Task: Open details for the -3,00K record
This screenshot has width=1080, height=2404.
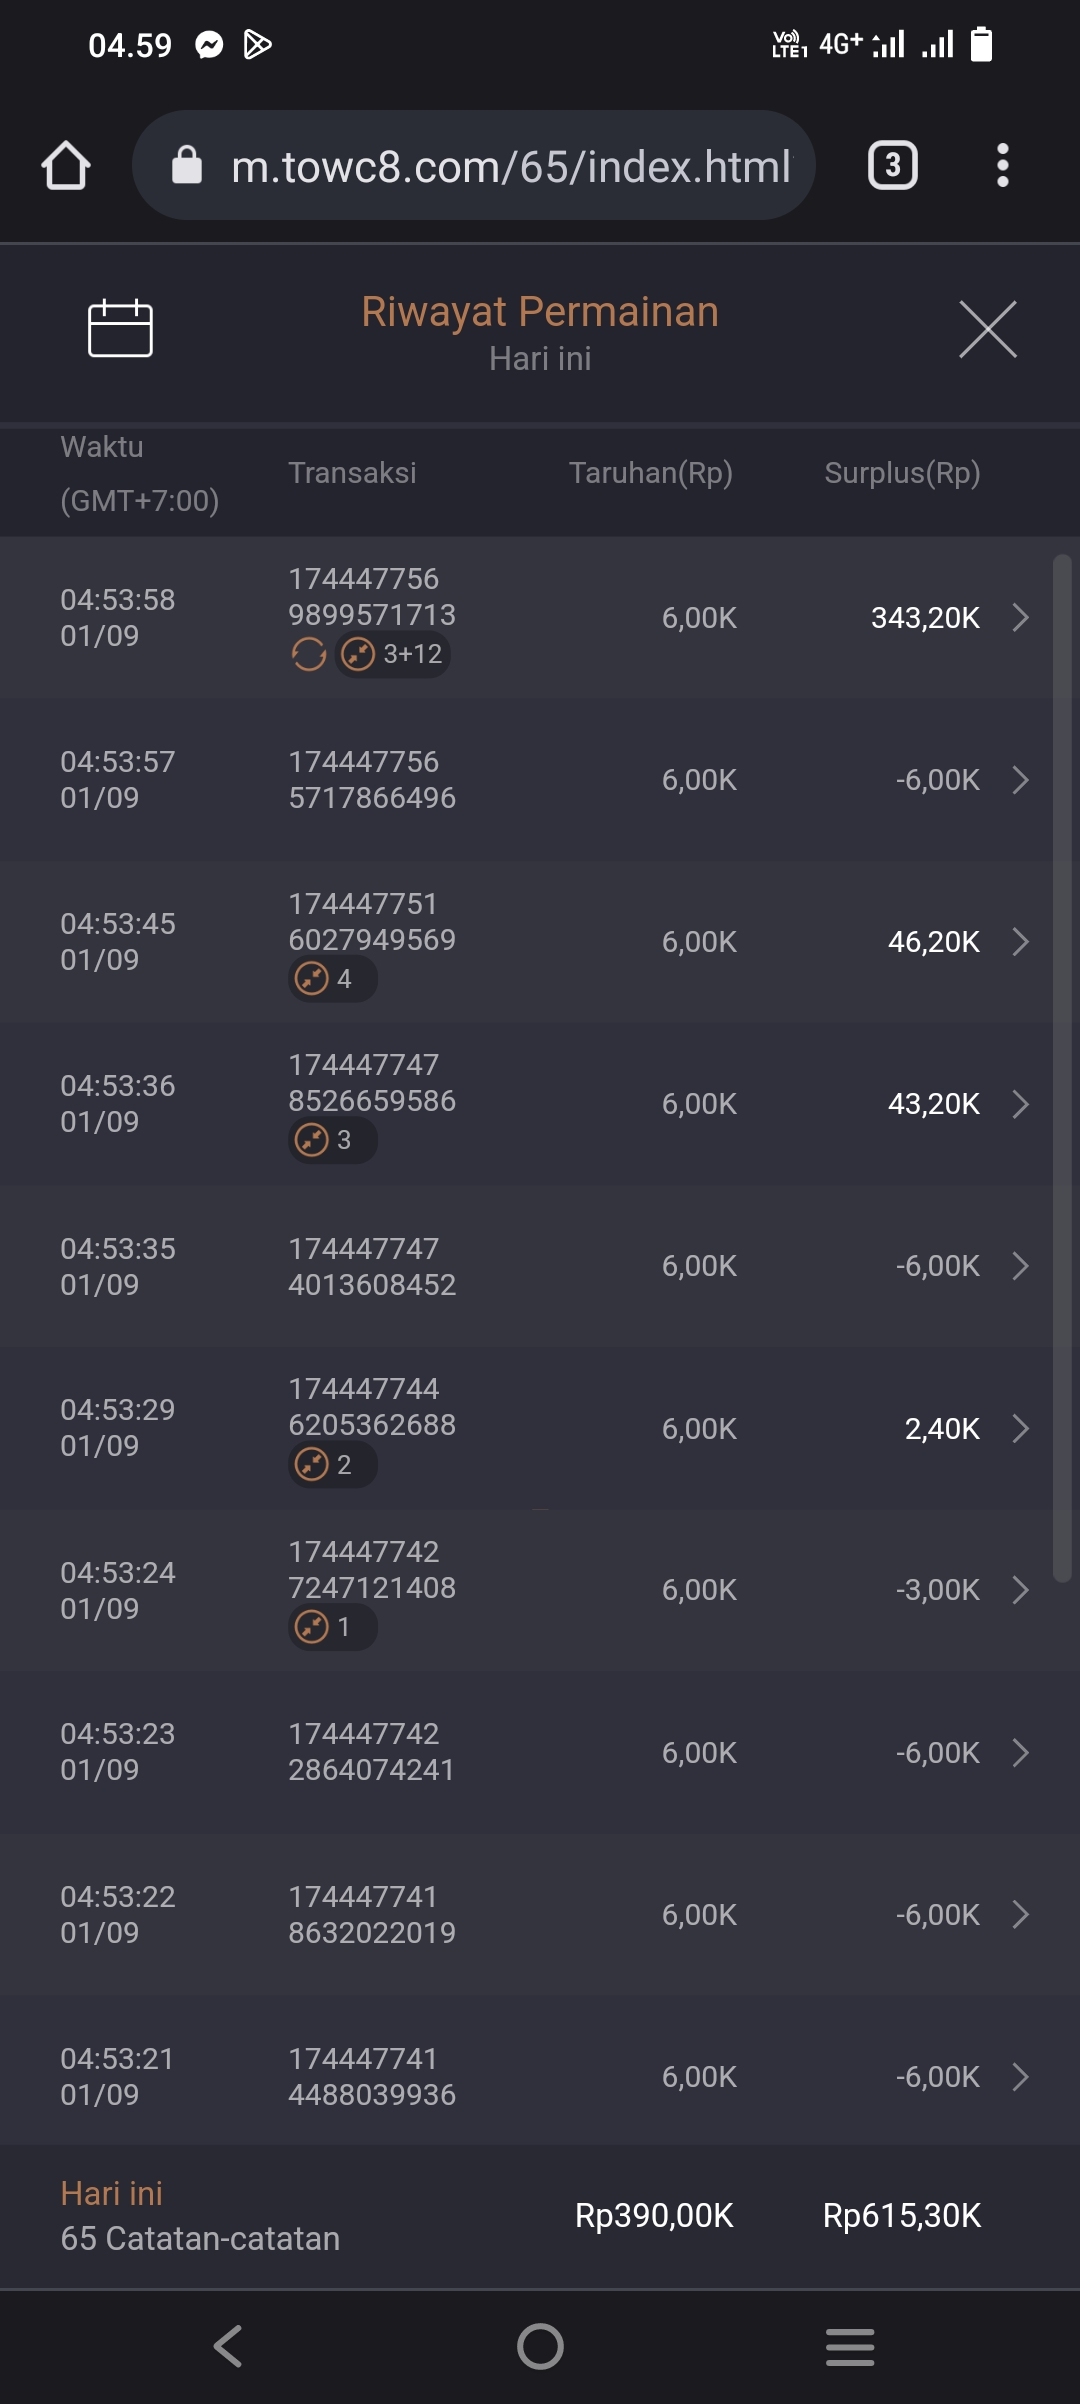Action: click(1020, 1590)
